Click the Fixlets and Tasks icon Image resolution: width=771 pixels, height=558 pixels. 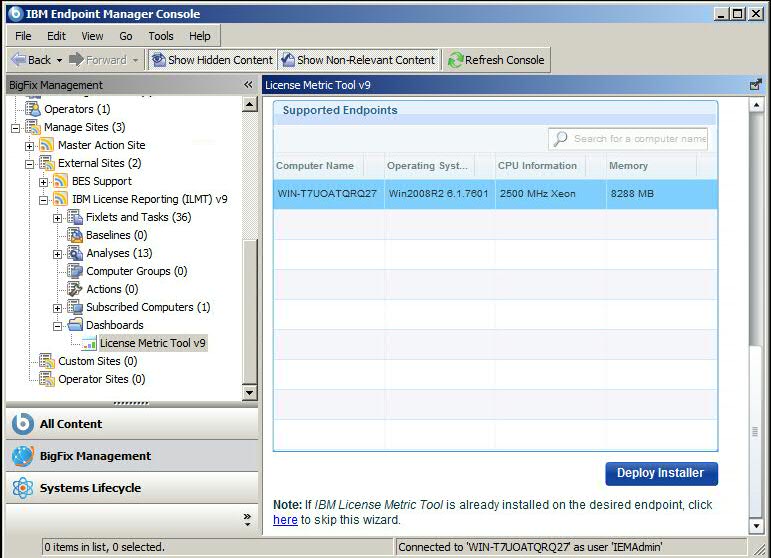point(75,217)
